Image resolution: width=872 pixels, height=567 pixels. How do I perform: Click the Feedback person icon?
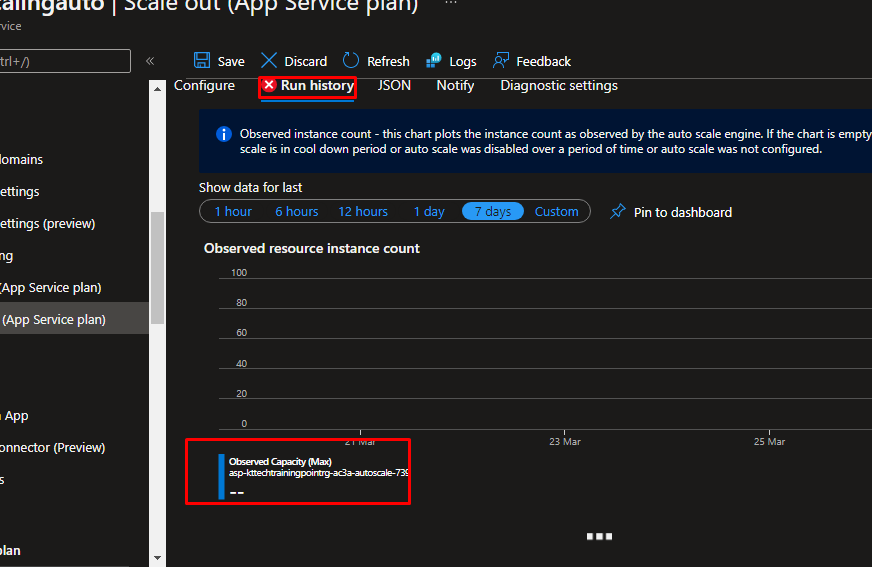[501, 61]
